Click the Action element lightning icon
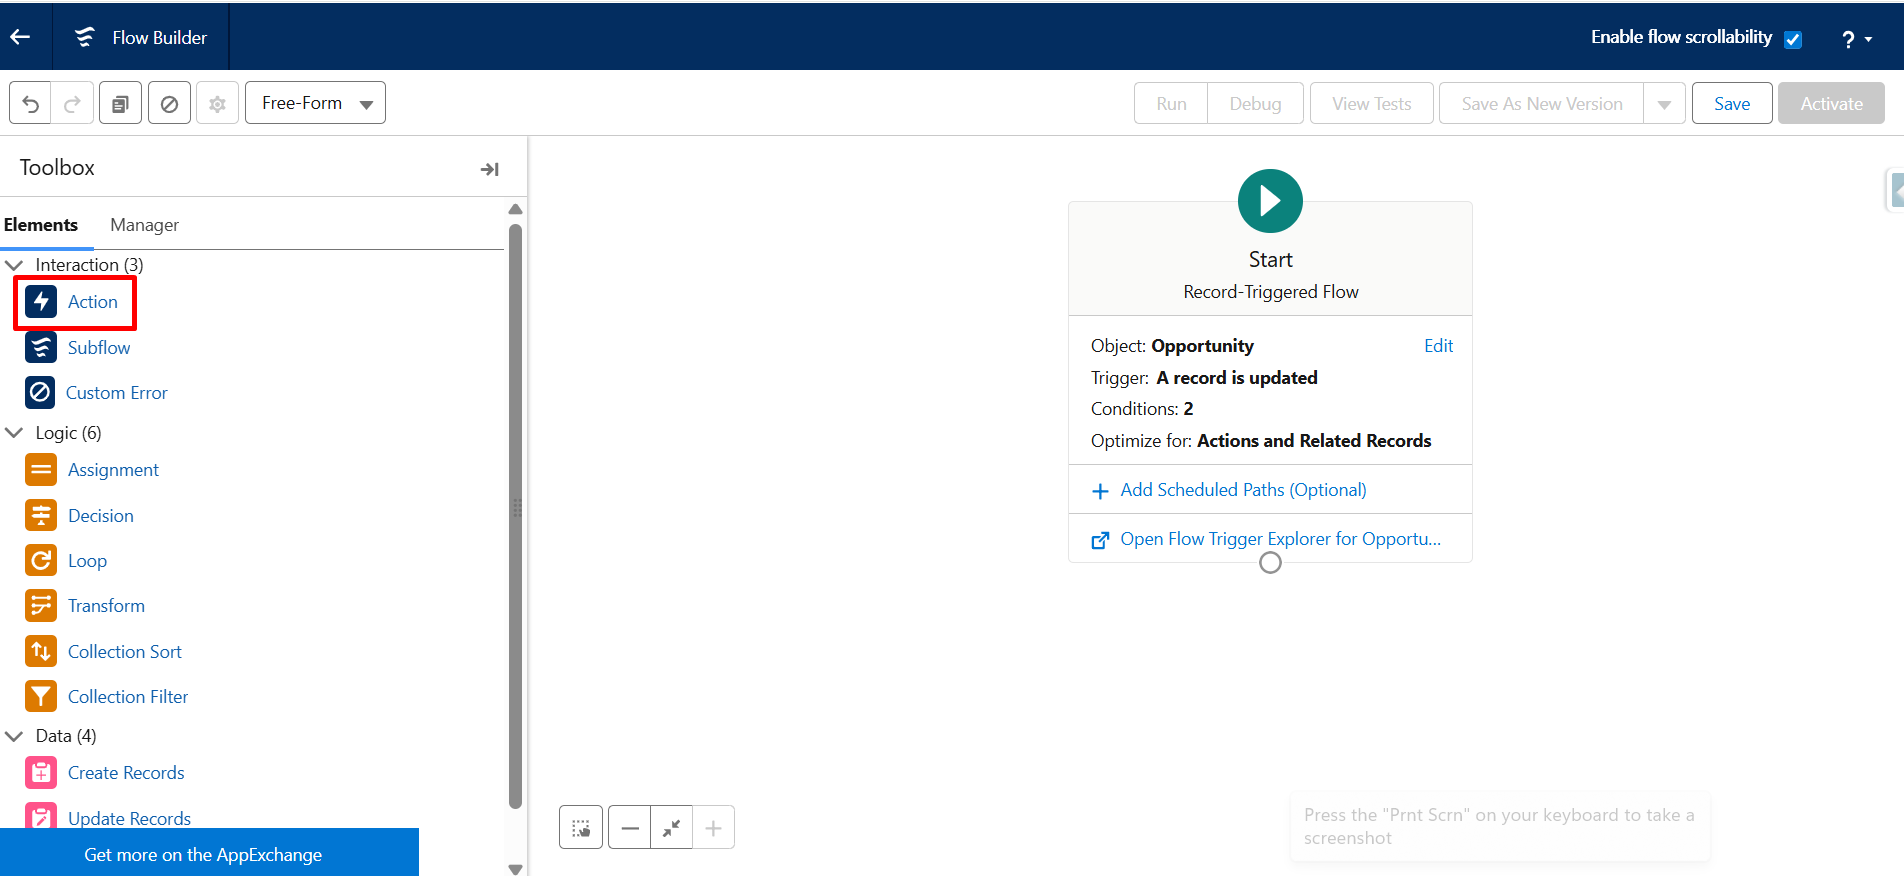Viewport: 1904px width, 876px height. [41, 302]
